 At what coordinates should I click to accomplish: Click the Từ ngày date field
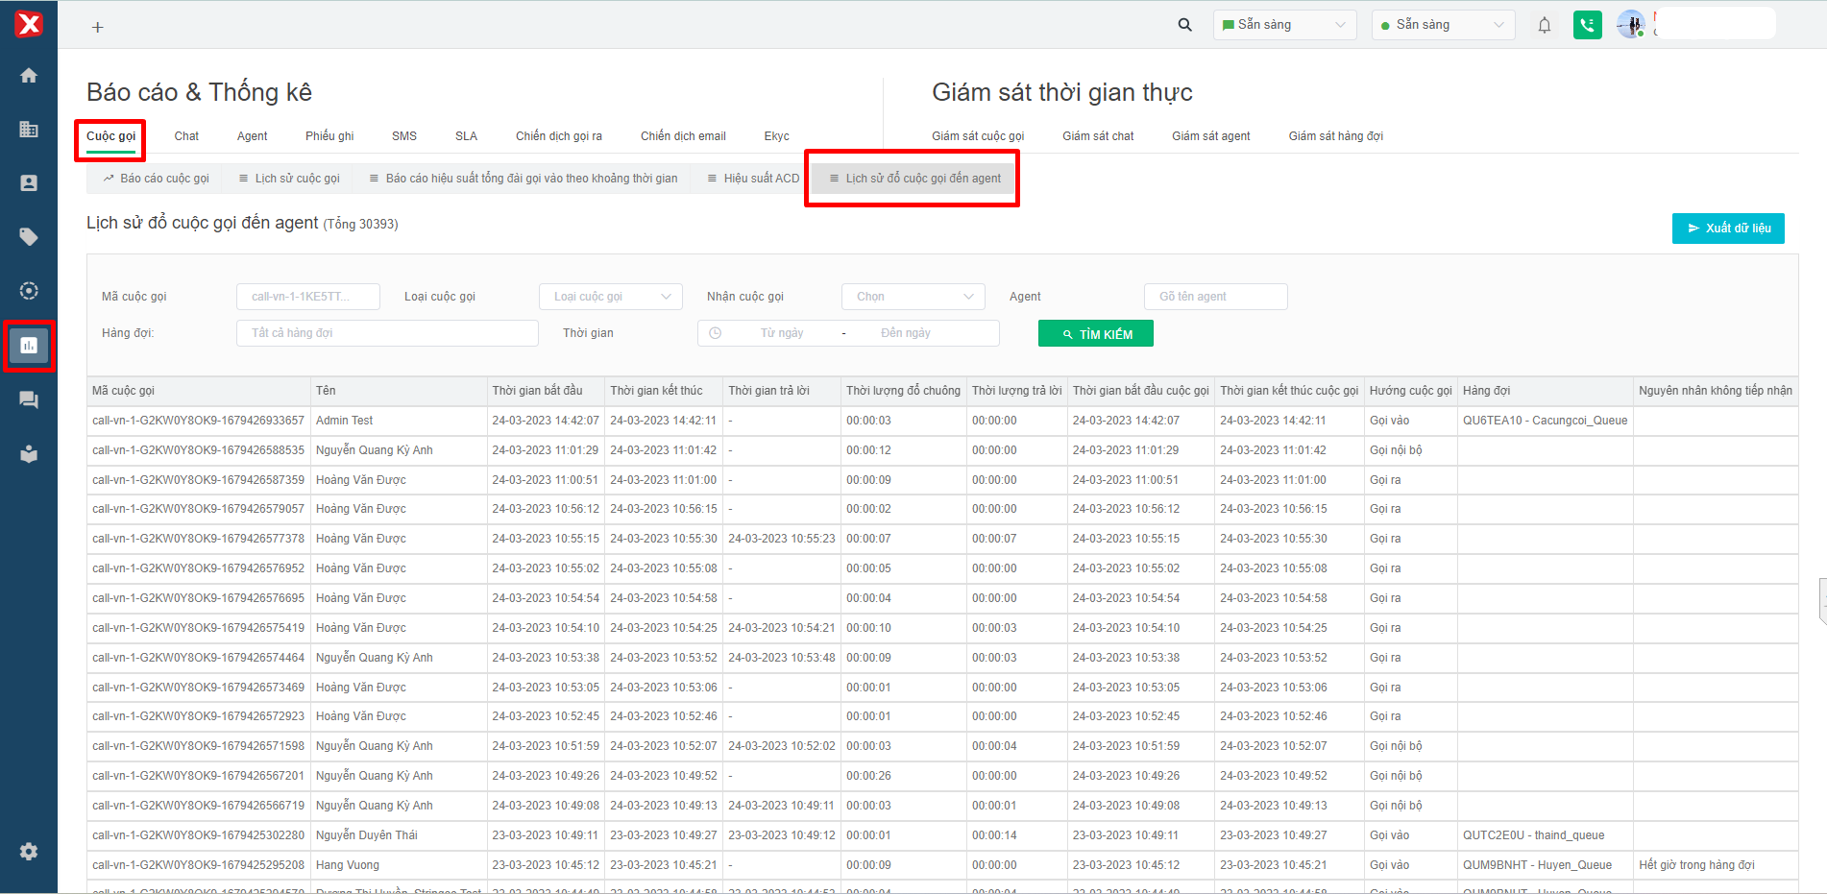point(781,333)
